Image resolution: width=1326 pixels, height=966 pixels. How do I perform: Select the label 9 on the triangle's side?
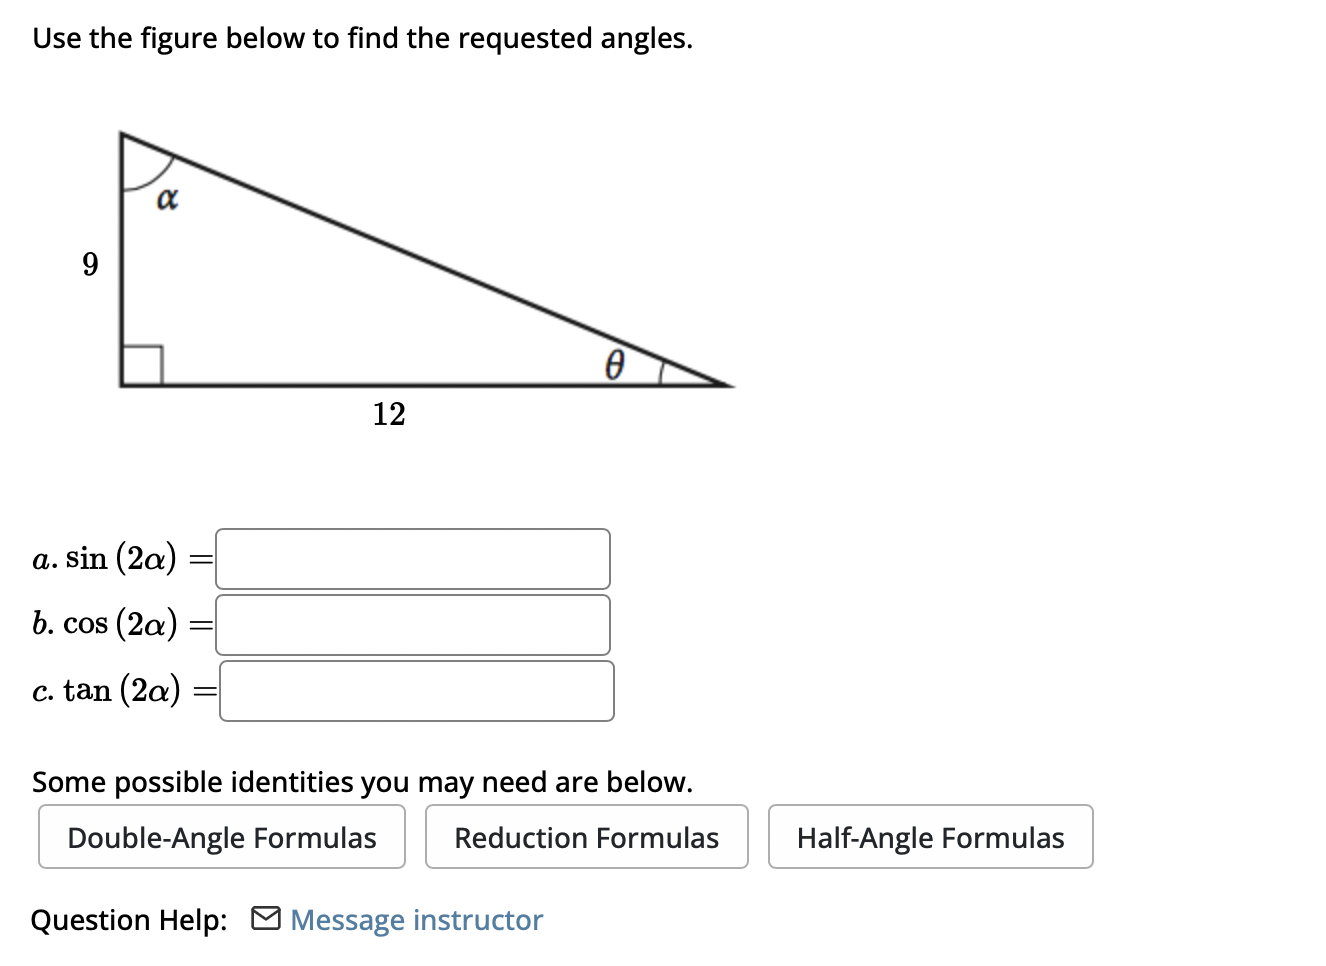coord(90,263)
